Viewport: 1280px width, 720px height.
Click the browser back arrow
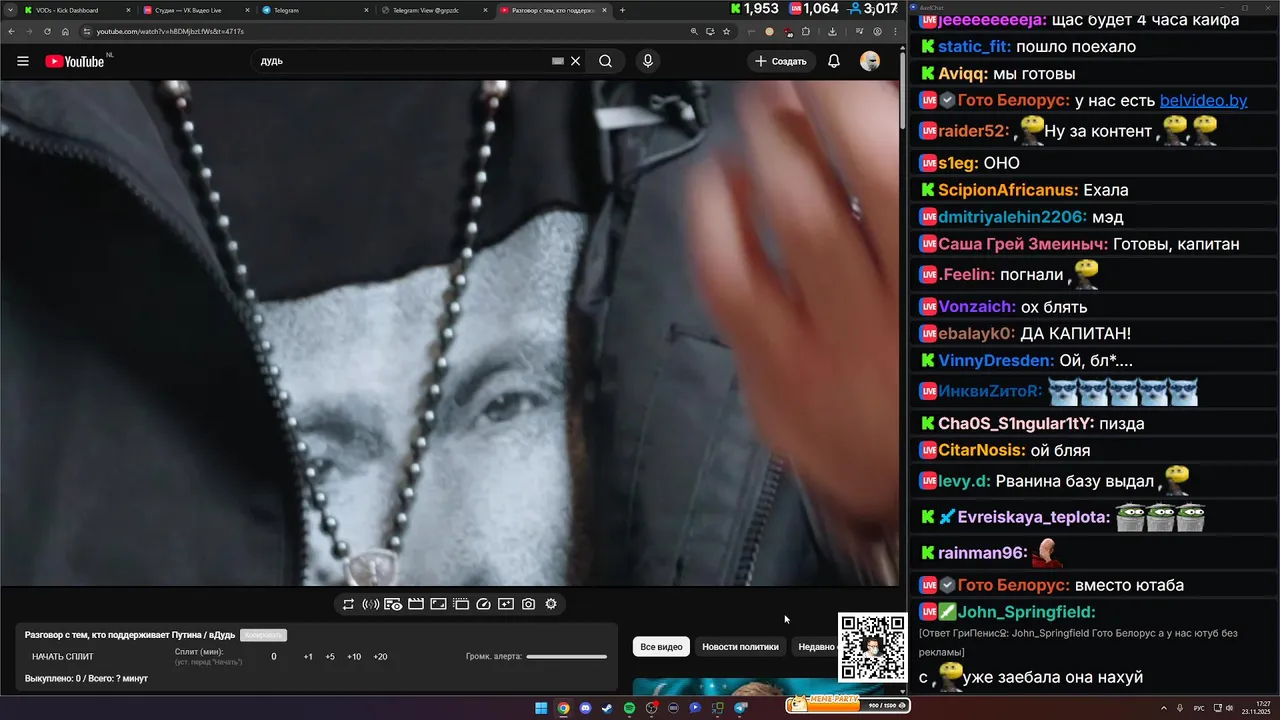[10, 31]
